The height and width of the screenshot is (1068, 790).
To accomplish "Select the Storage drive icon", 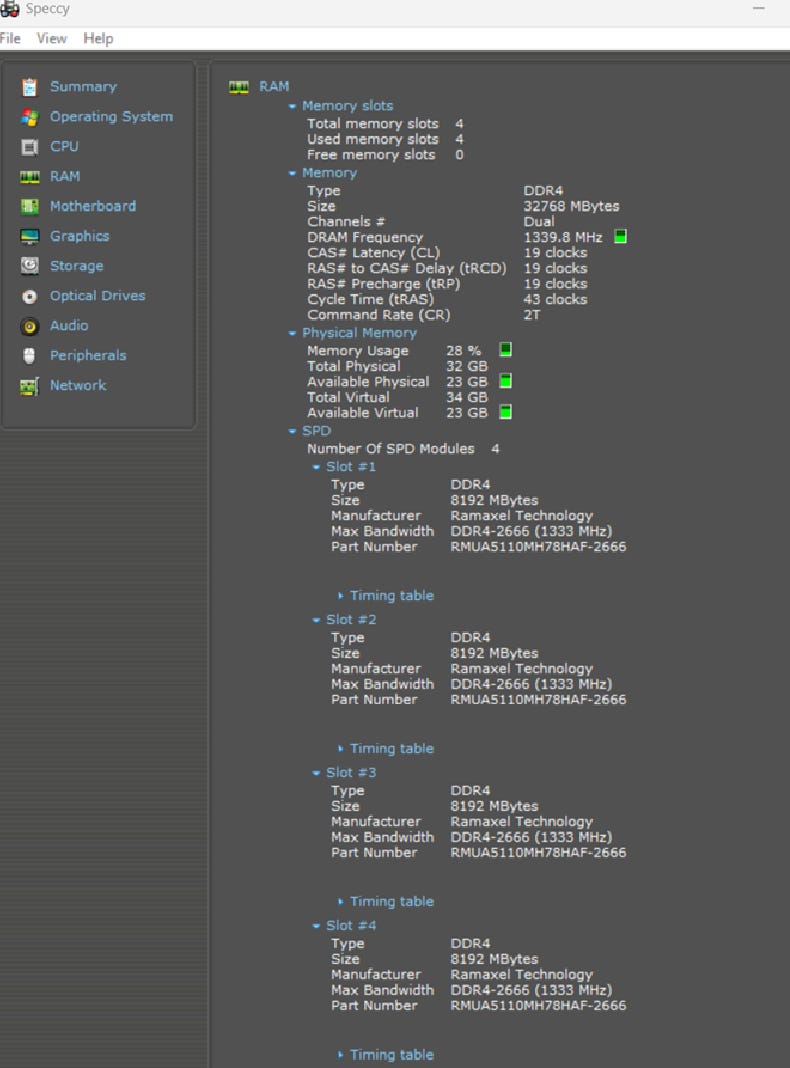I will tap(30, 266).
